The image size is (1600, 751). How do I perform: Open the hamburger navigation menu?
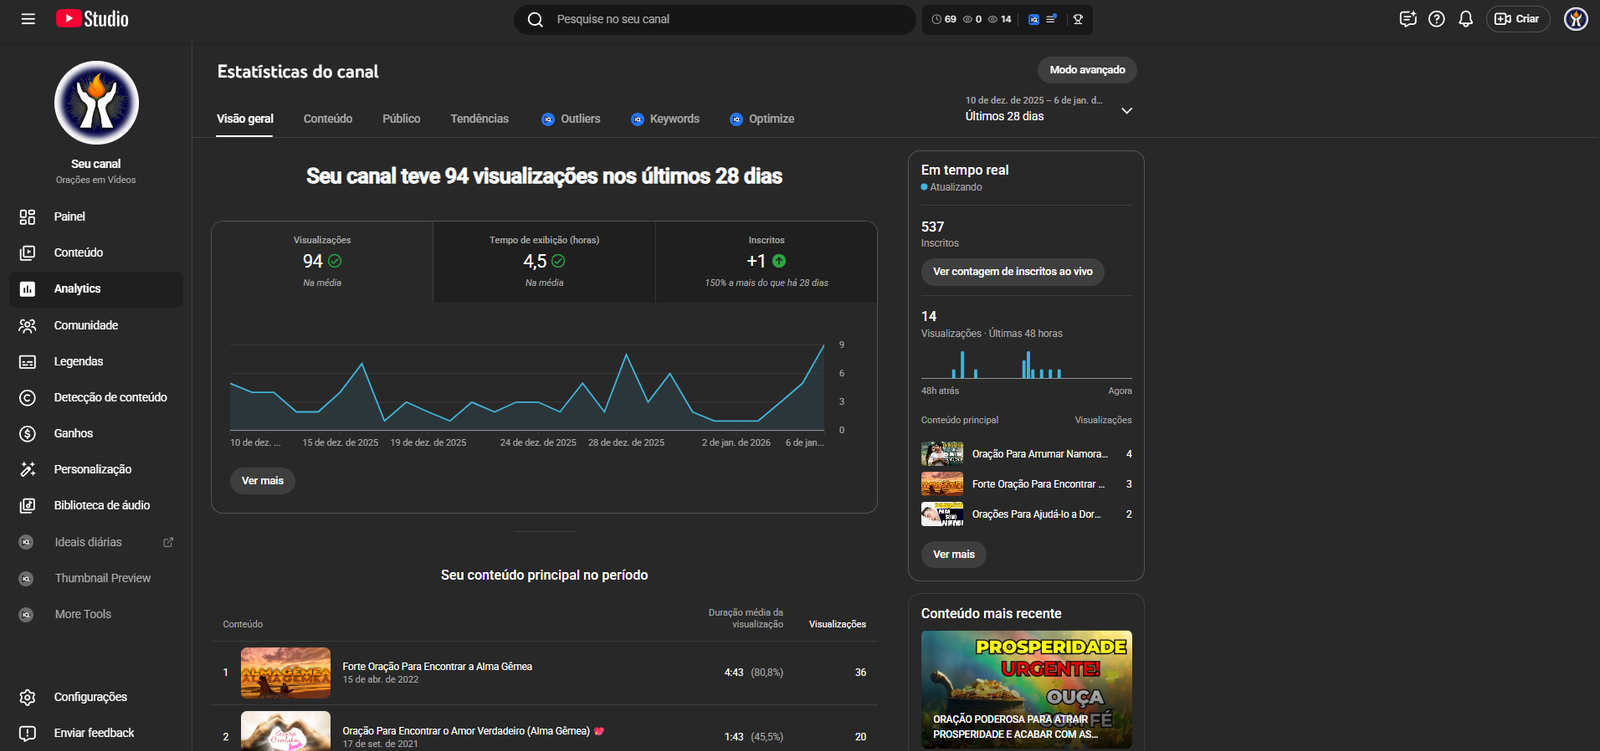pos(28,19)
